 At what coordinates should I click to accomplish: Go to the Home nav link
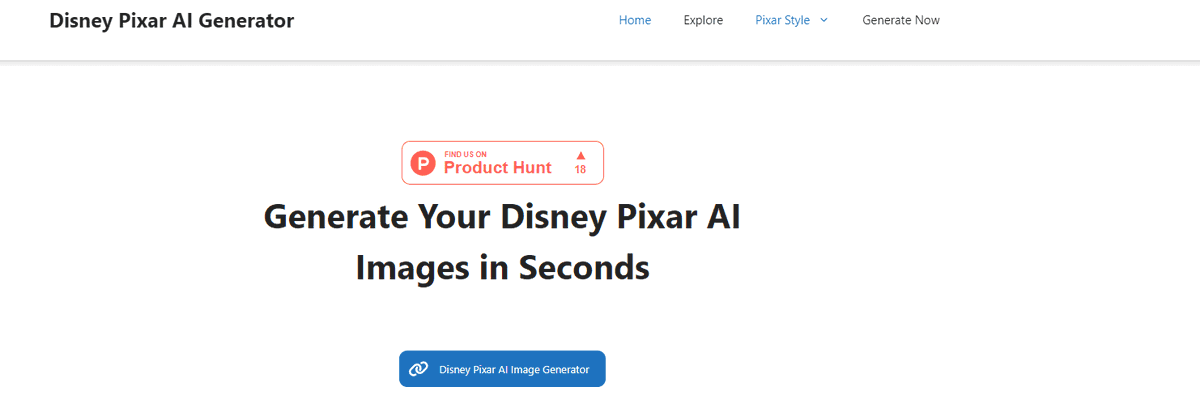point(635,20)
